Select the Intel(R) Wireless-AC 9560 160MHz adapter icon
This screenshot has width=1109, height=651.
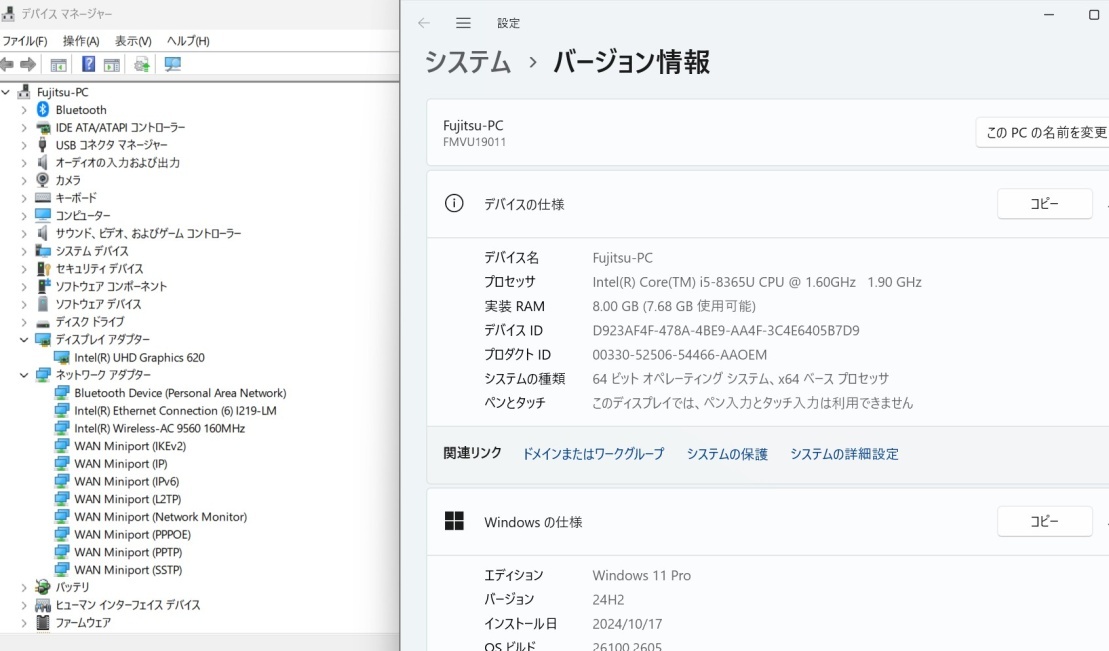pos(62,428)
